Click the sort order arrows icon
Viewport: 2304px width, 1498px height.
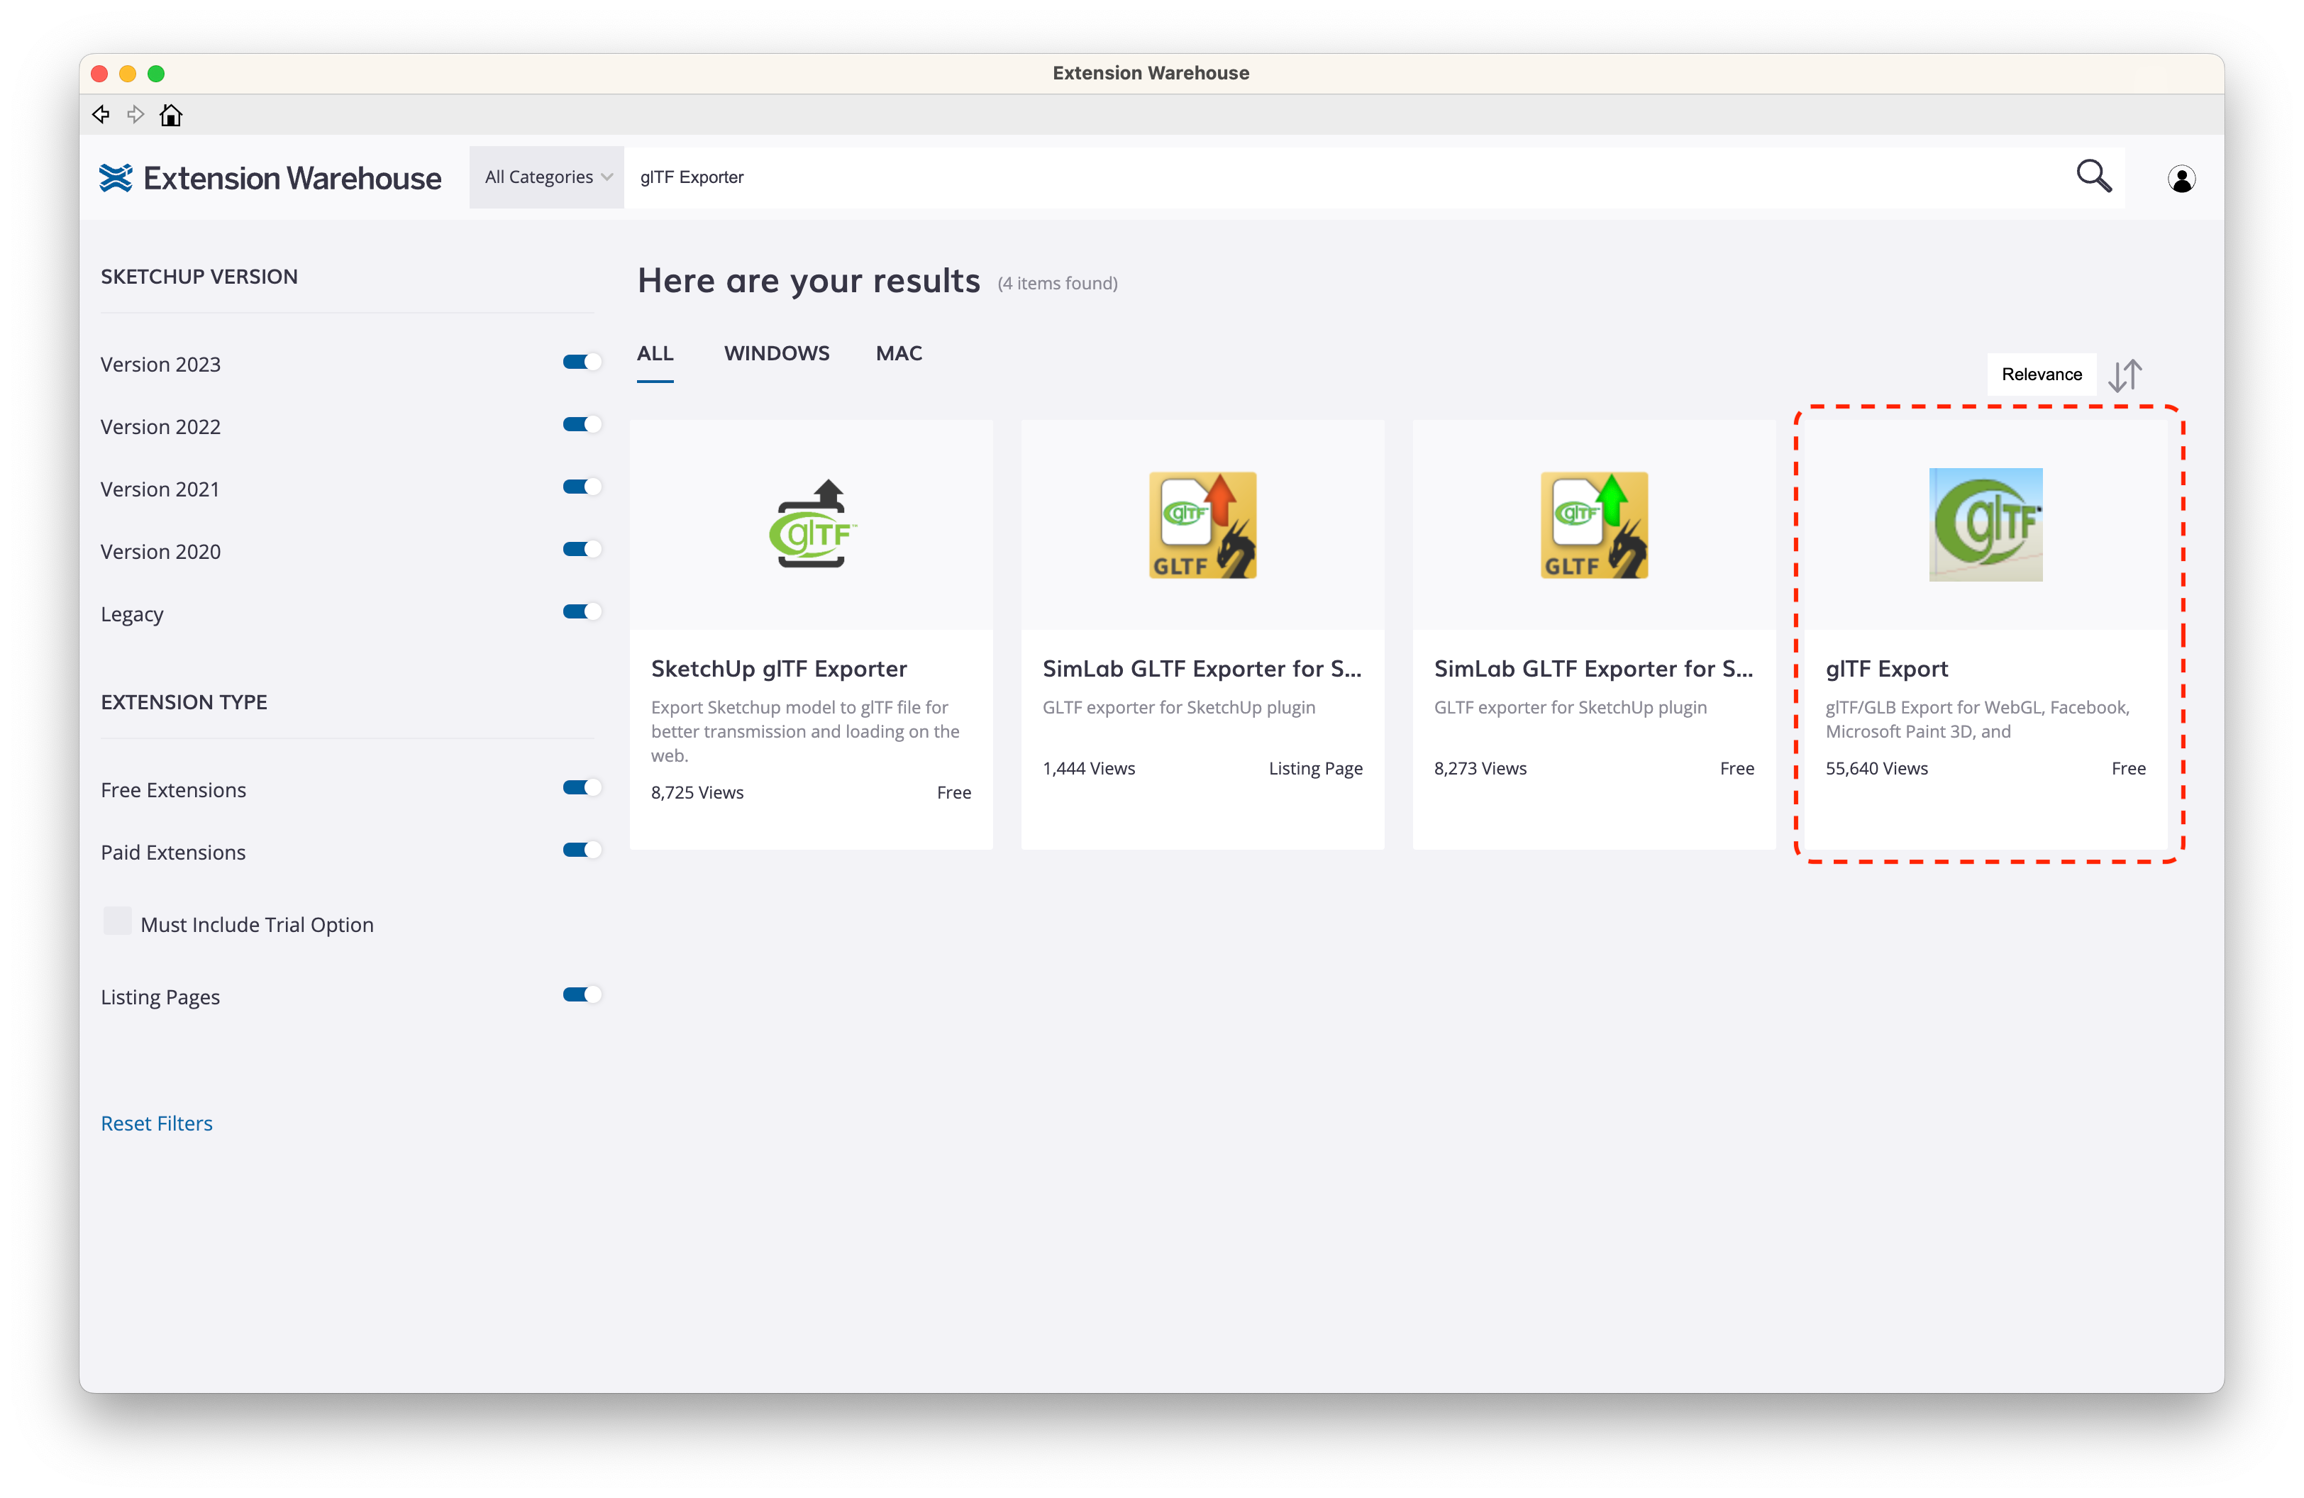[x=2125, y=375]
